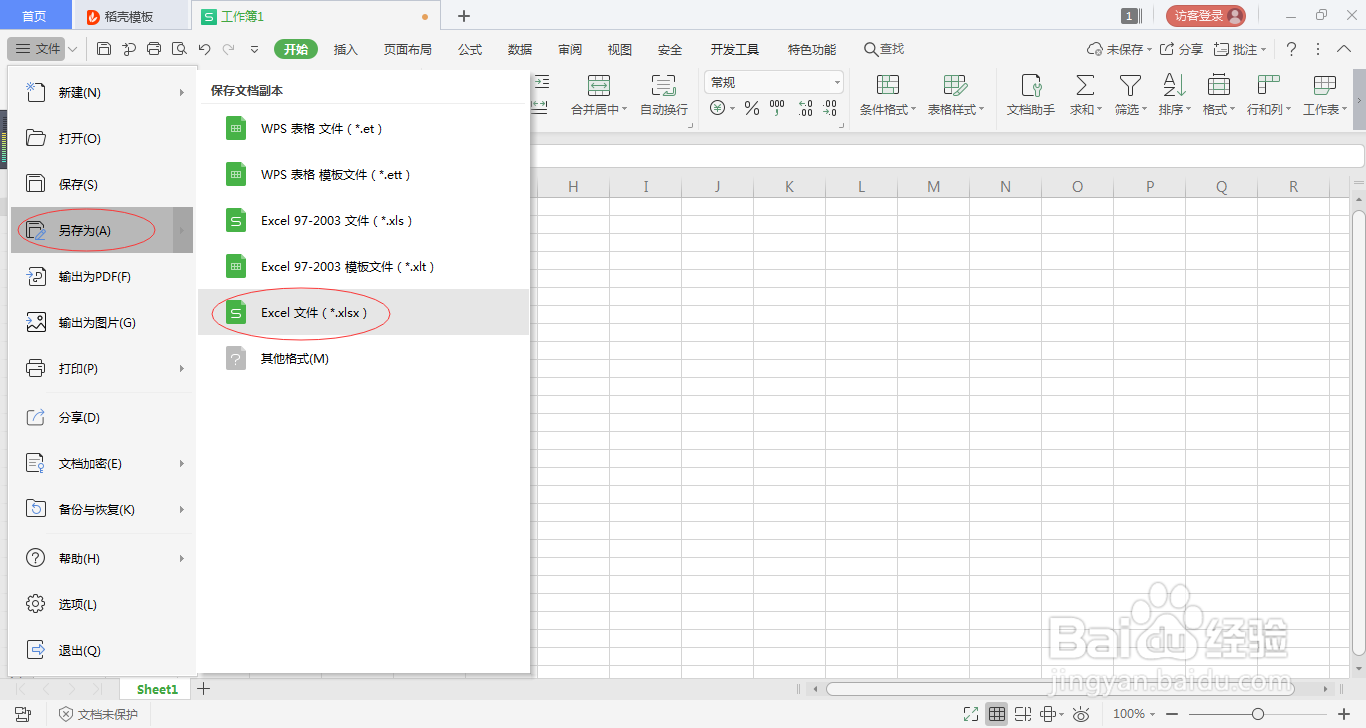Open Document Assistant (文档助手)
This screenshot has height=728, width=1366.
(1031, 95)
